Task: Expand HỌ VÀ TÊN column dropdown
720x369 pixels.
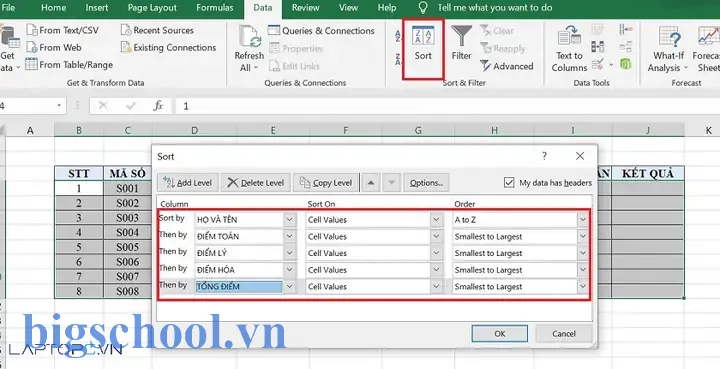Action: tap(289, 219)
